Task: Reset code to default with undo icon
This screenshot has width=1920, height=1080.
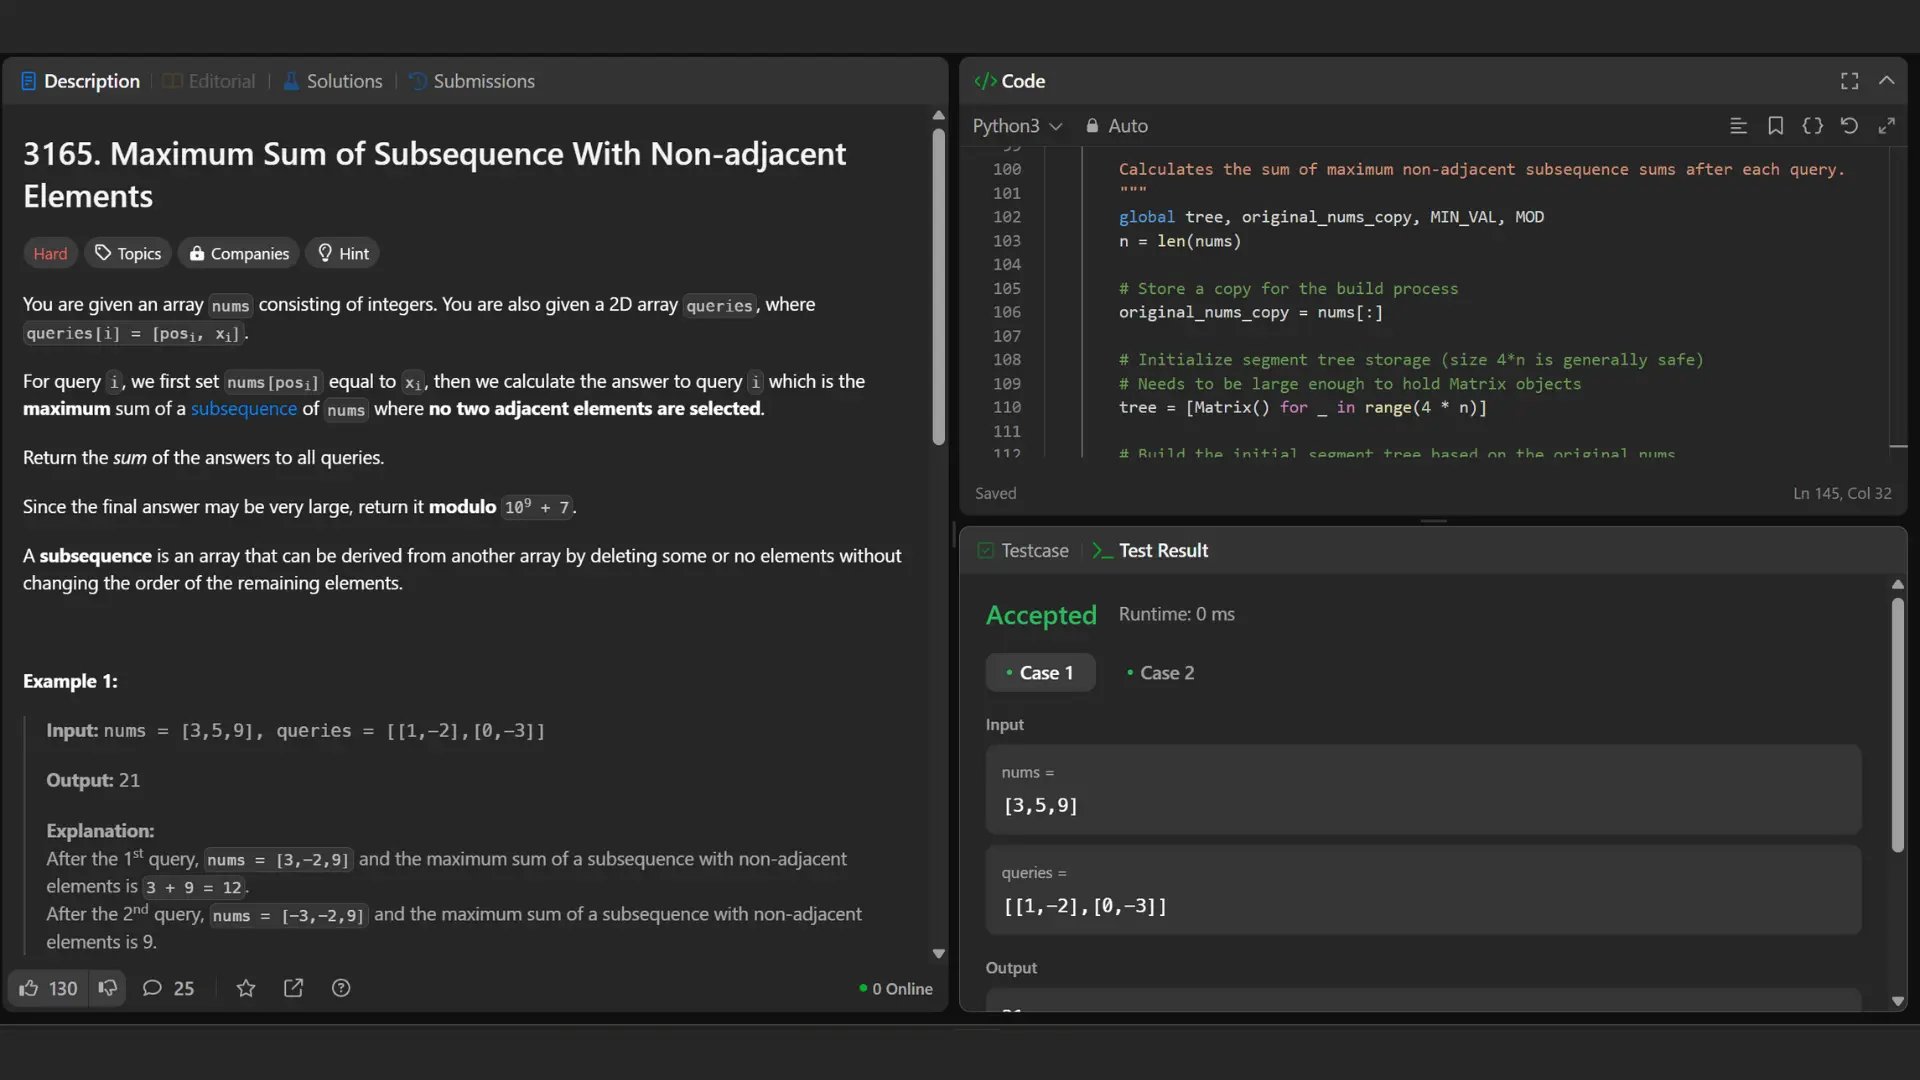Action: click(1849, 126)
